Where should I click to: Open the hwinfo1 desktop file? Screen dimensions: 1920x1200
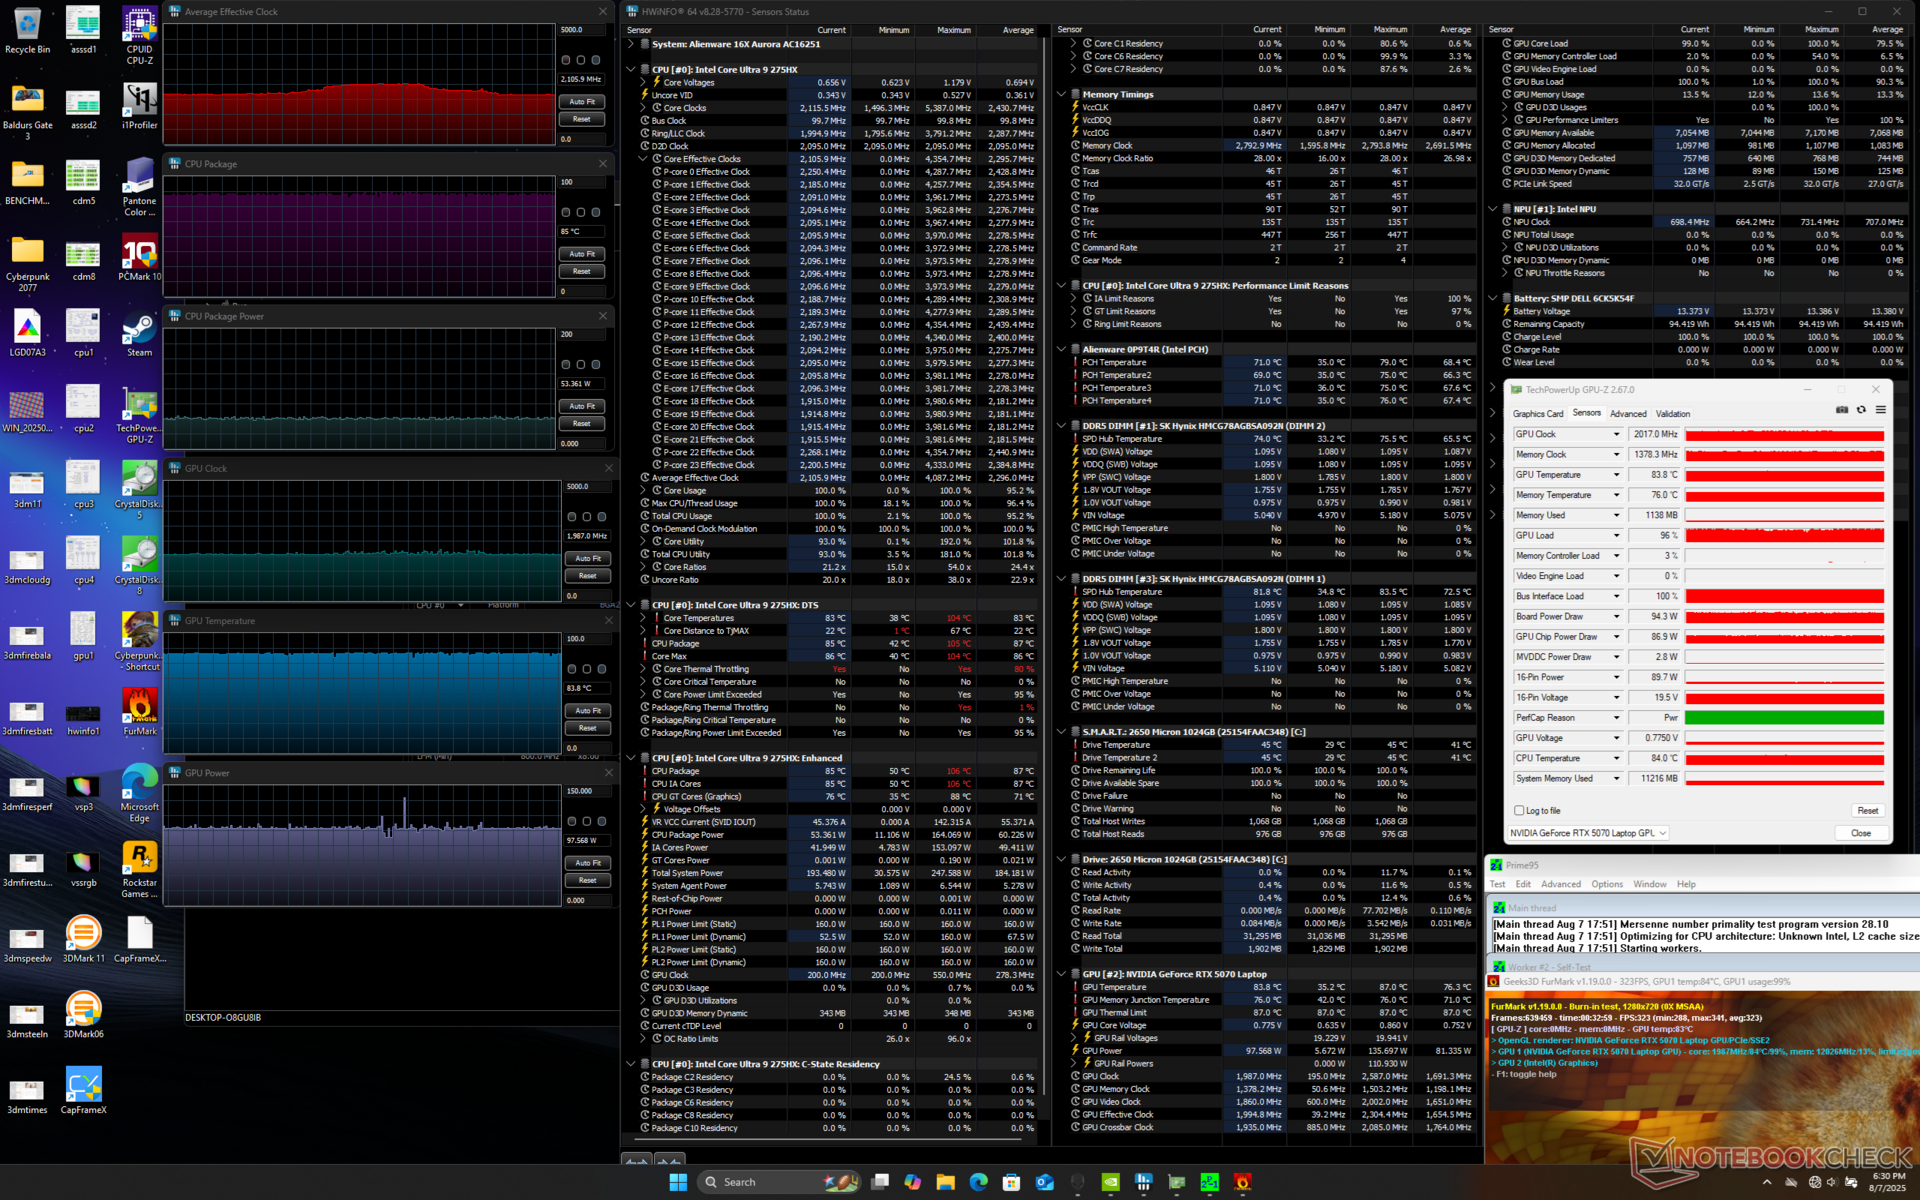tap(83, 718)
